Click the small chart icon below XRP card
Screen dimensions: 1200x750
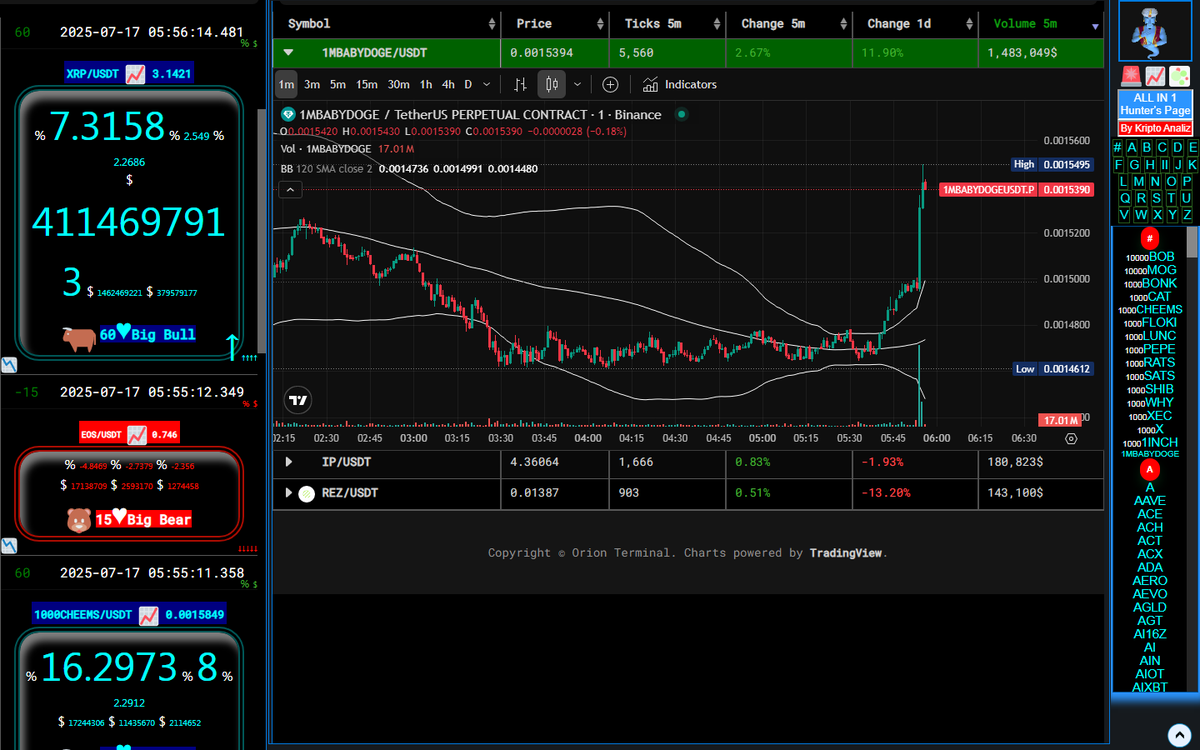tap(7, 366)
